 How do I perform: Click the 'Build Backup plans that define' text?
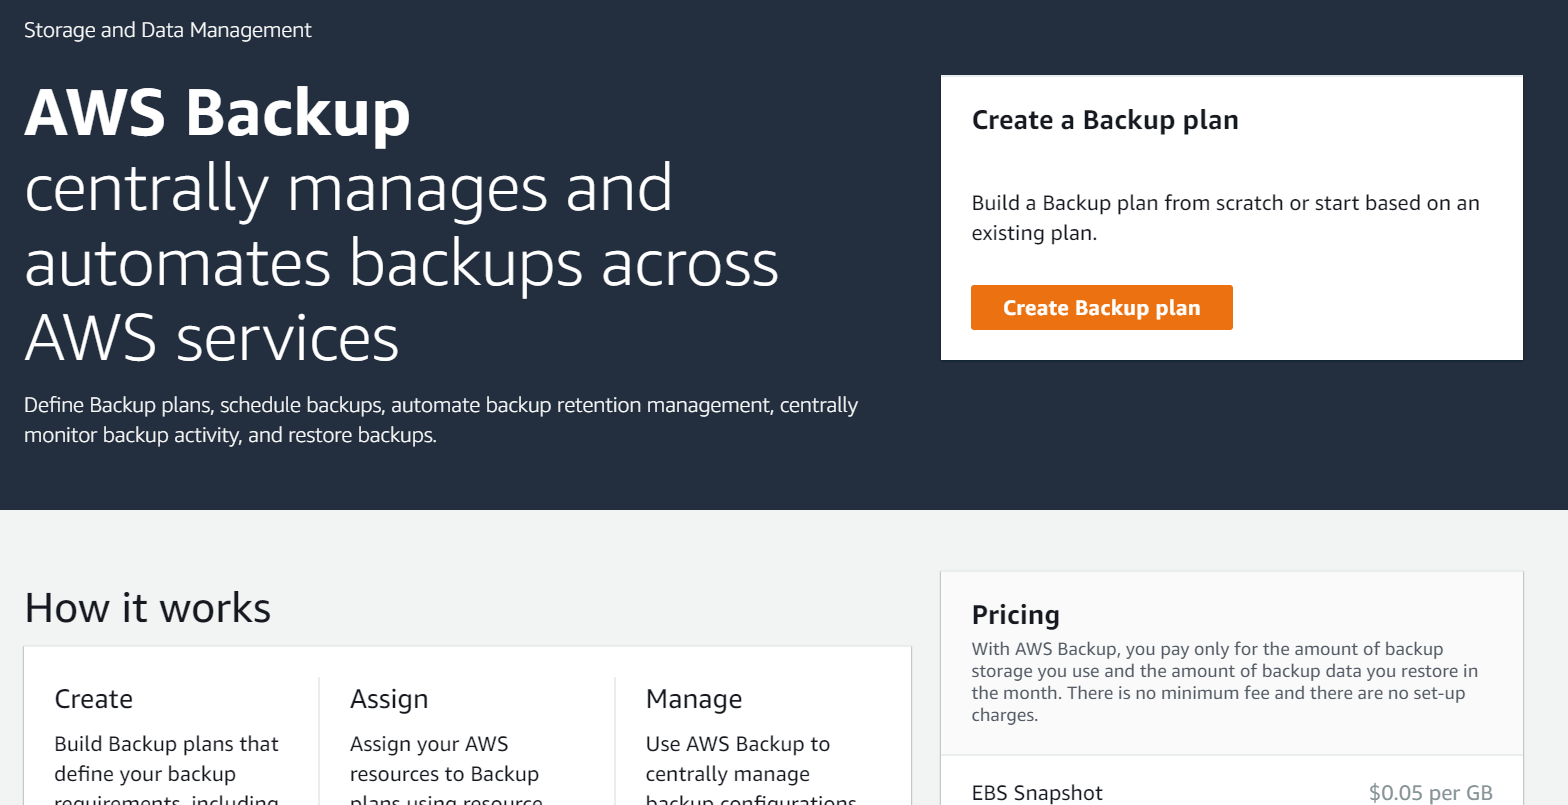tap(167, 771)
